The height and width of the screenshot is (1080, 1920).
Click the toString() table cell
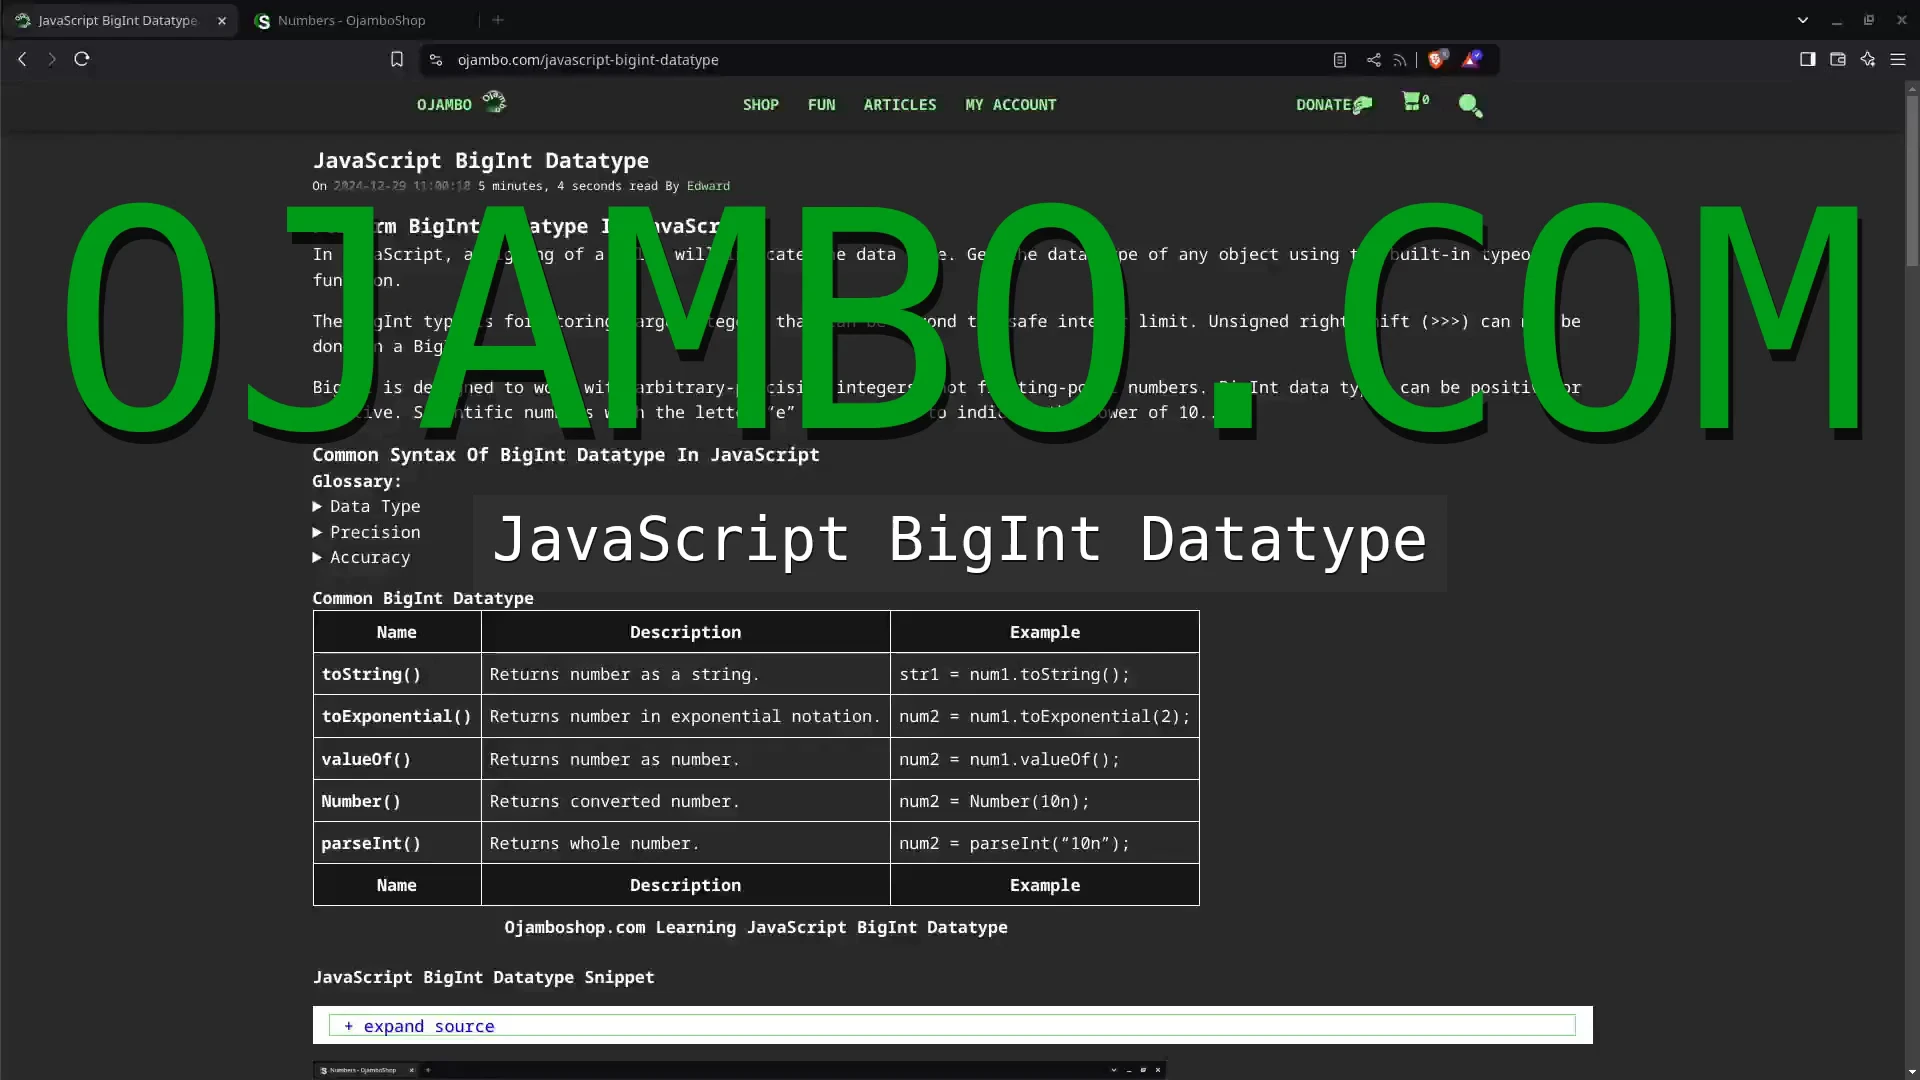[397, 674]
